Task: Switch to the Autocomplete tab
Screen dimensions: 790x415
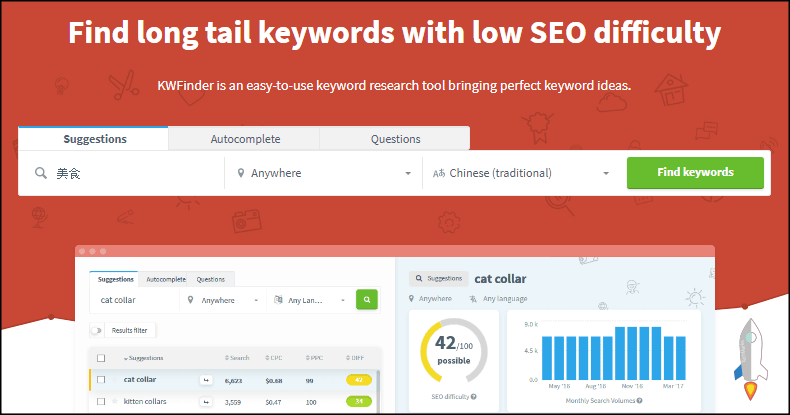Action: (244, 139)
